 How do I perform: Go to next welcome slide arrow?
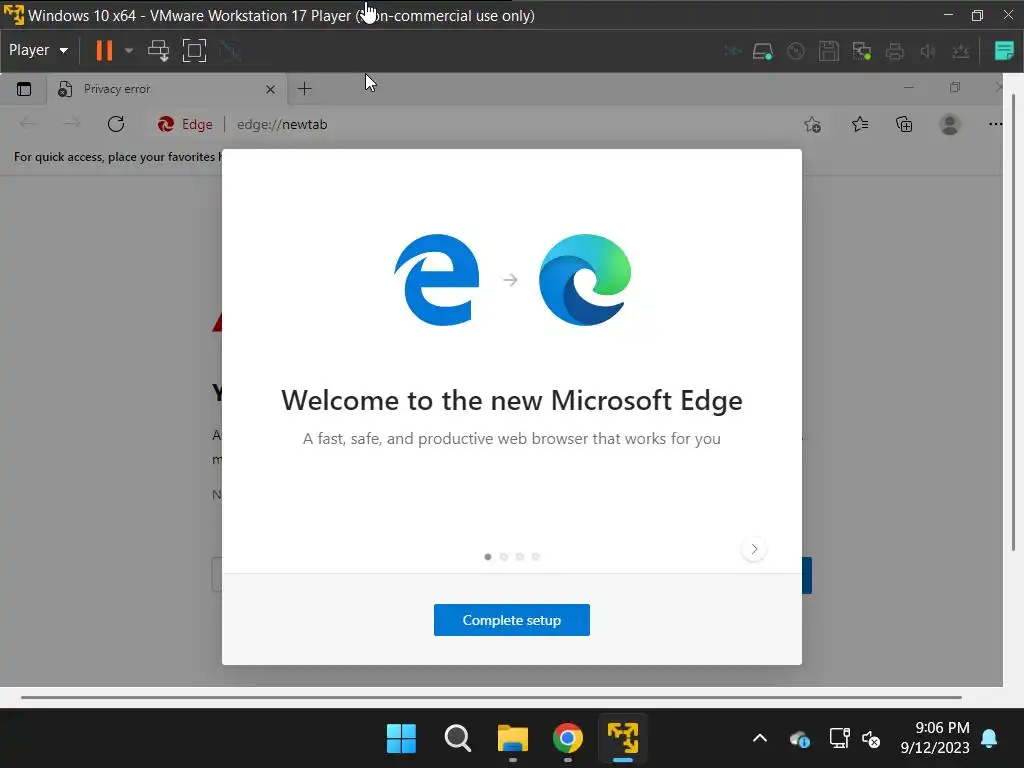(x=754, y=549)
